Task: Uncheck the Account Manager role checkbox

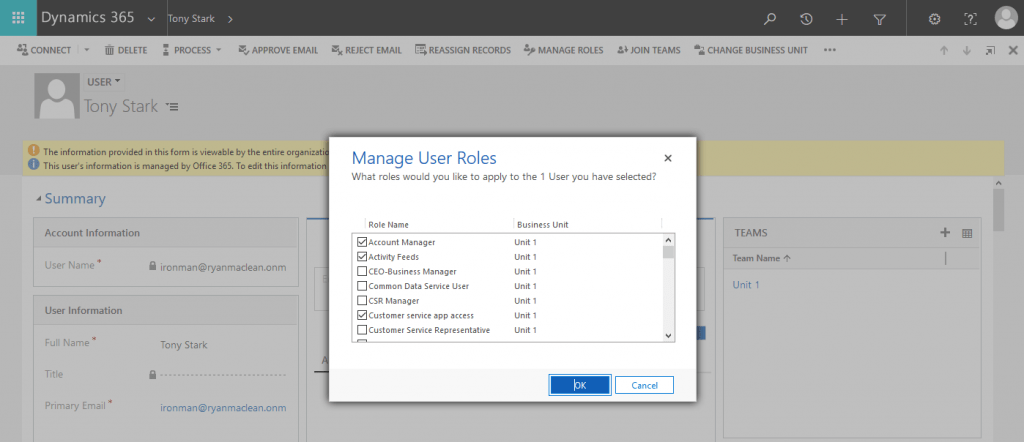Action: click(x=362, y=242)
